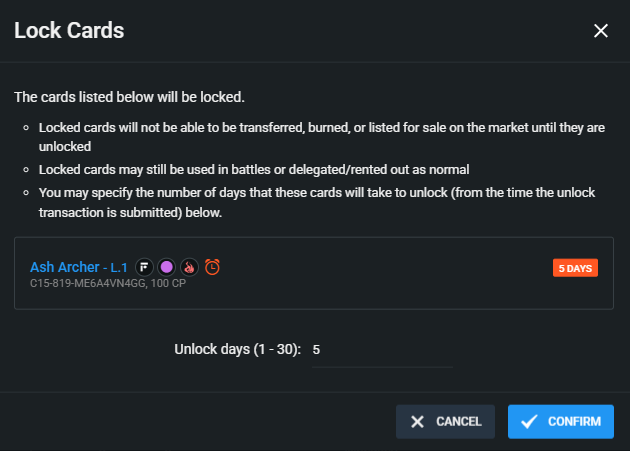This screenshot has height=451, width=630.
Task: Click the bullet about transferred, burned, or listed
Action: [x=322, y=137]
